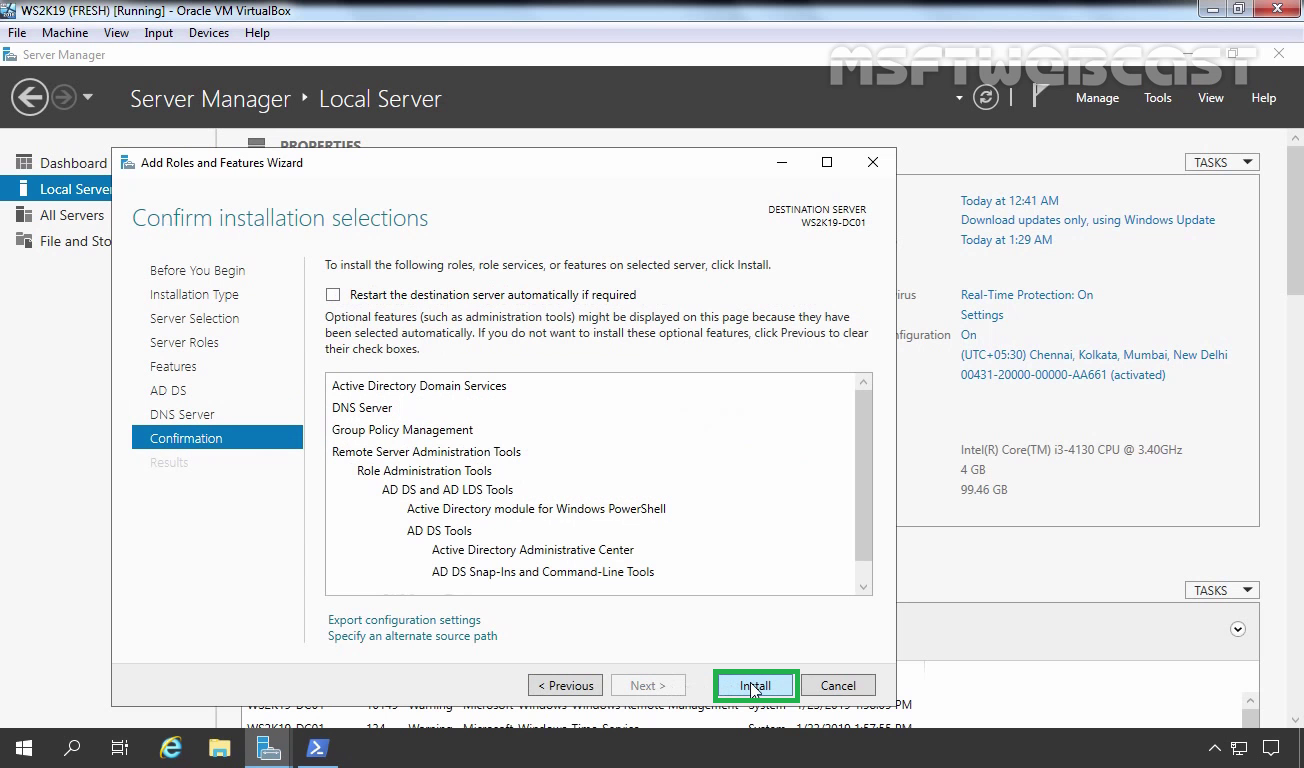The height and width of the screenshot is (768, 1304).
Task: Click the taskbar Search icon
Action: tap(72, 748)
